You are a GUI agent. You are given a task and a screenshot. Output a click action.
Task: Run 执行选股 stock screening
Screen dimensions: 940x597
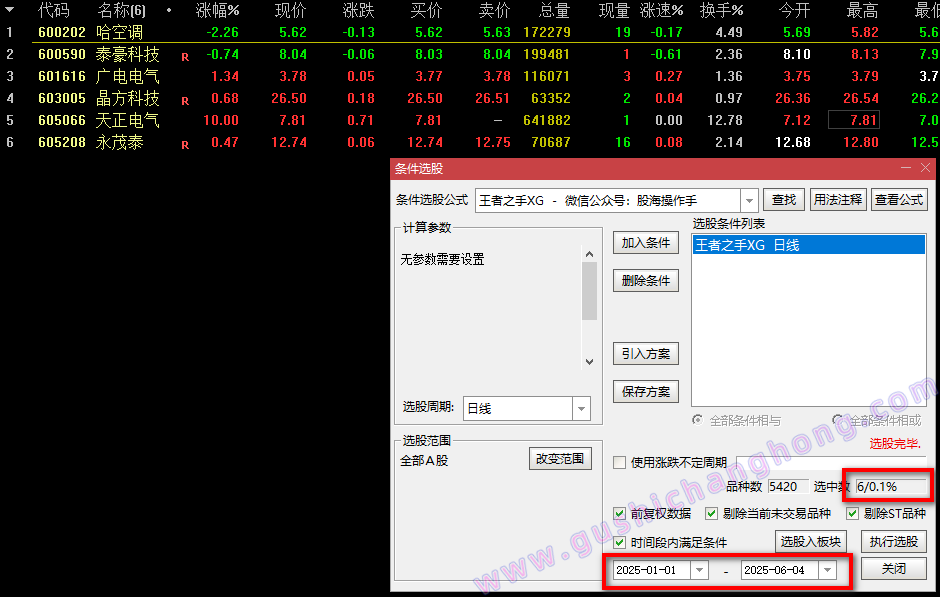(894, 542)
